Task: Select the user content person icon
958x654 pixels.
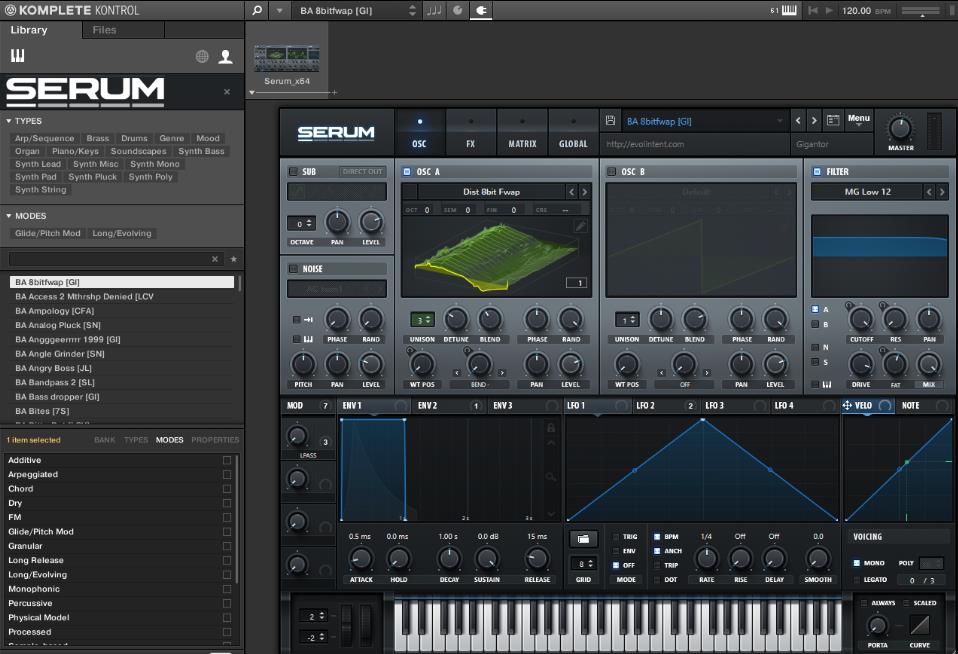Action: [x=226, y=57]
